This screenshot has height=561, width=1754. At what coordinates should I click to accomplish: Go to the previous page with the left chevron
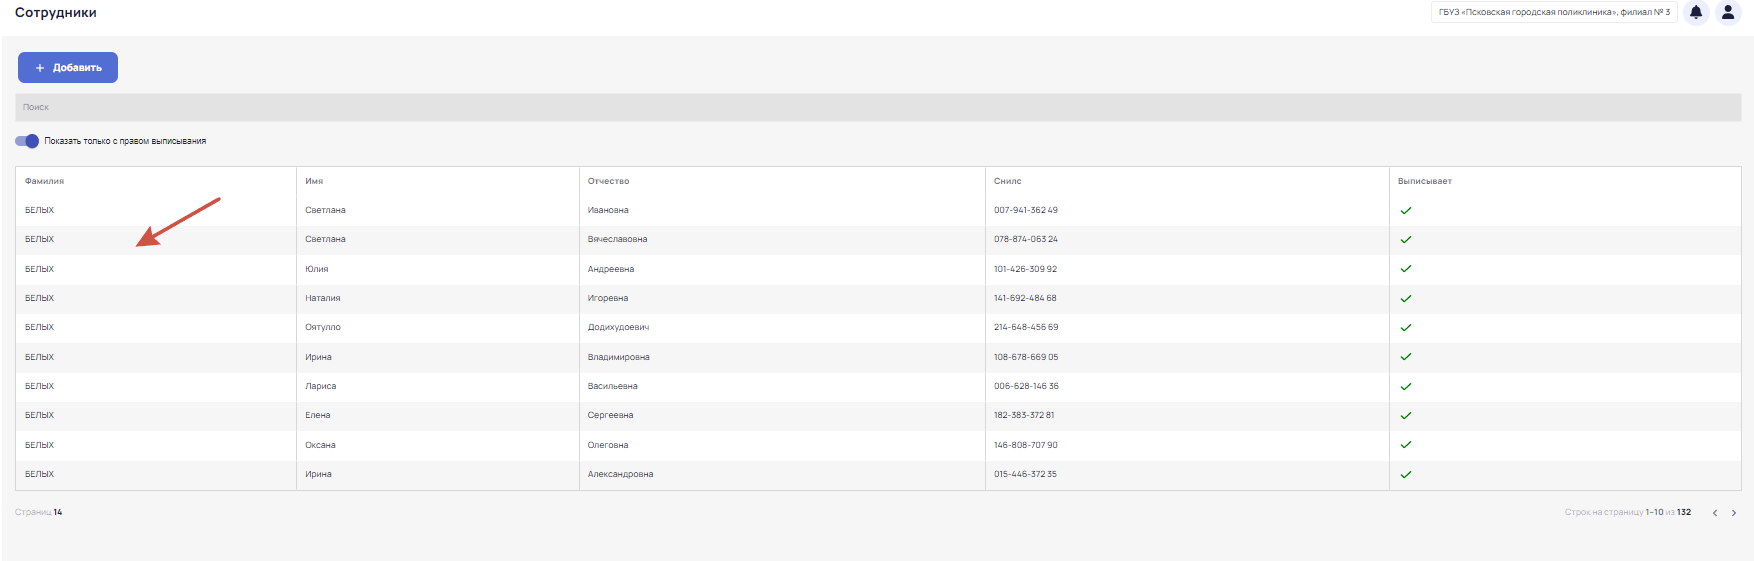pyautogui.click(x=1715, y=513)
